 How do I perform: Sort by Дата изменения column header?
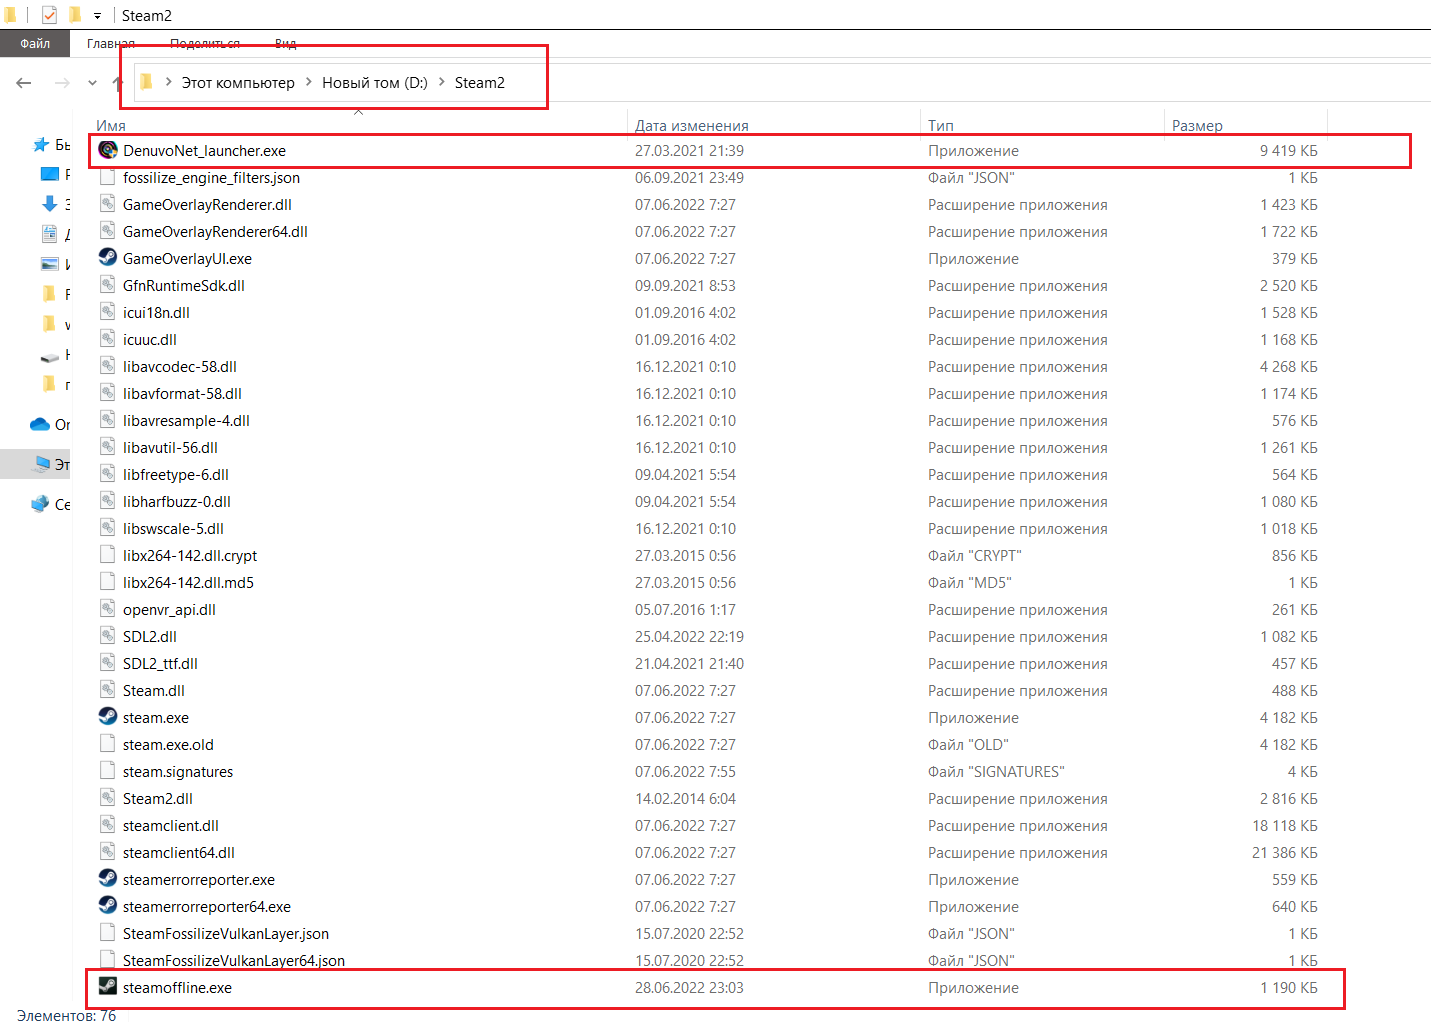[691, 125]
